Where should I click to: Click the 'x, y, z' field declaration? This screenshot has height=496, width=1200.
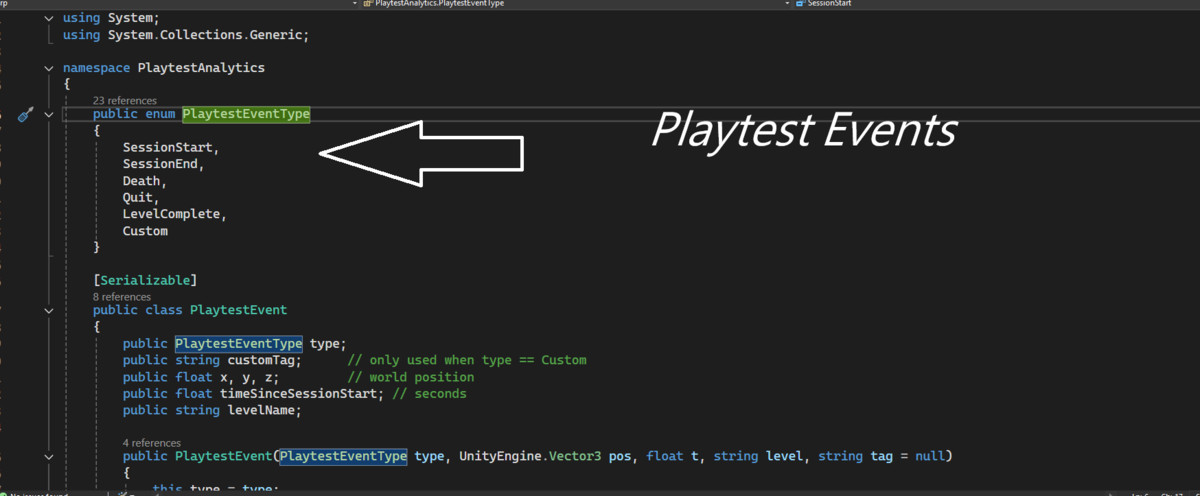[x=249, y=377]
